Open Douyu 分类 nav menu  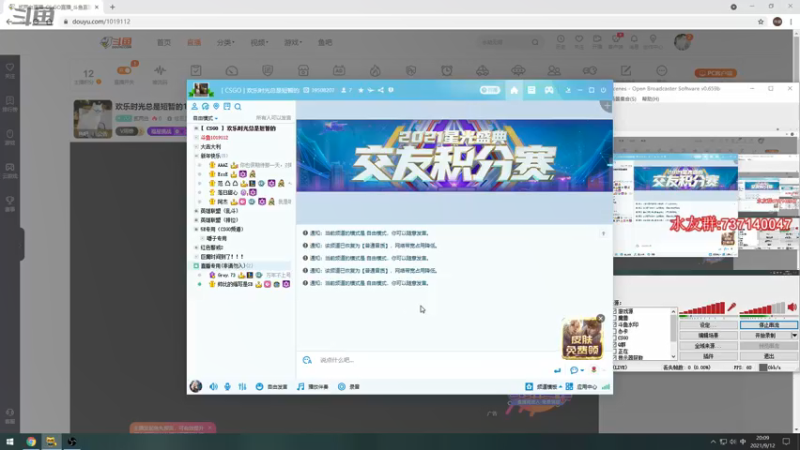point(226,42)
